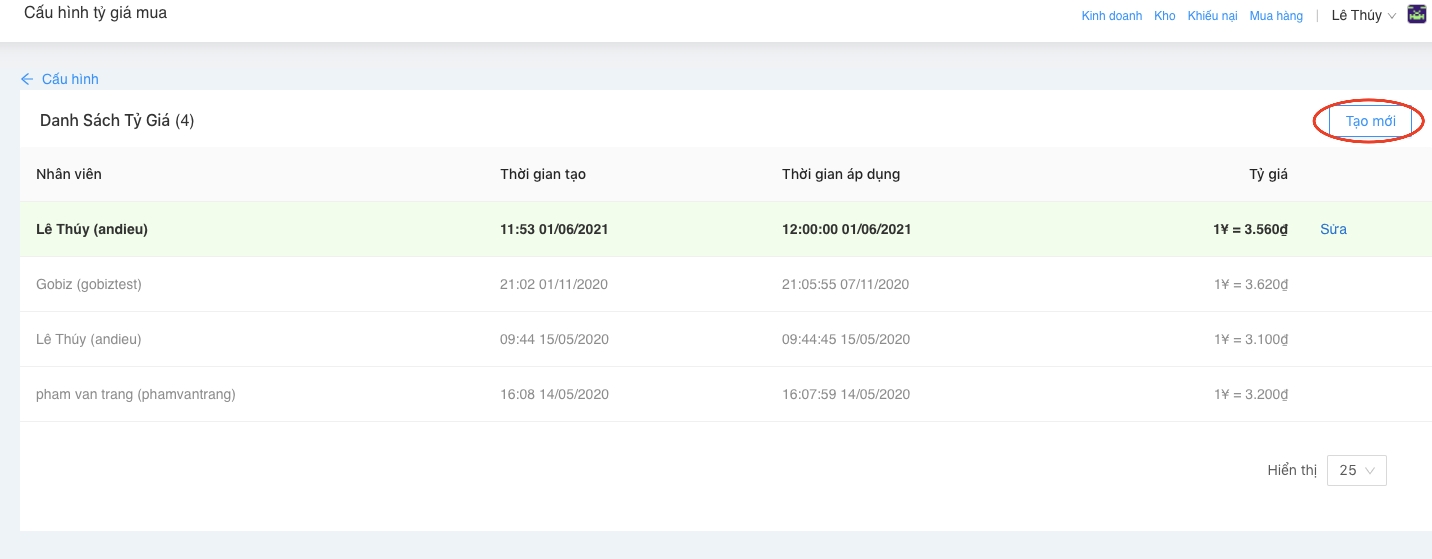Click the Thời gian tạo column header
Viewport: 1432px width, 559px height.
click(x=543, y=174)
